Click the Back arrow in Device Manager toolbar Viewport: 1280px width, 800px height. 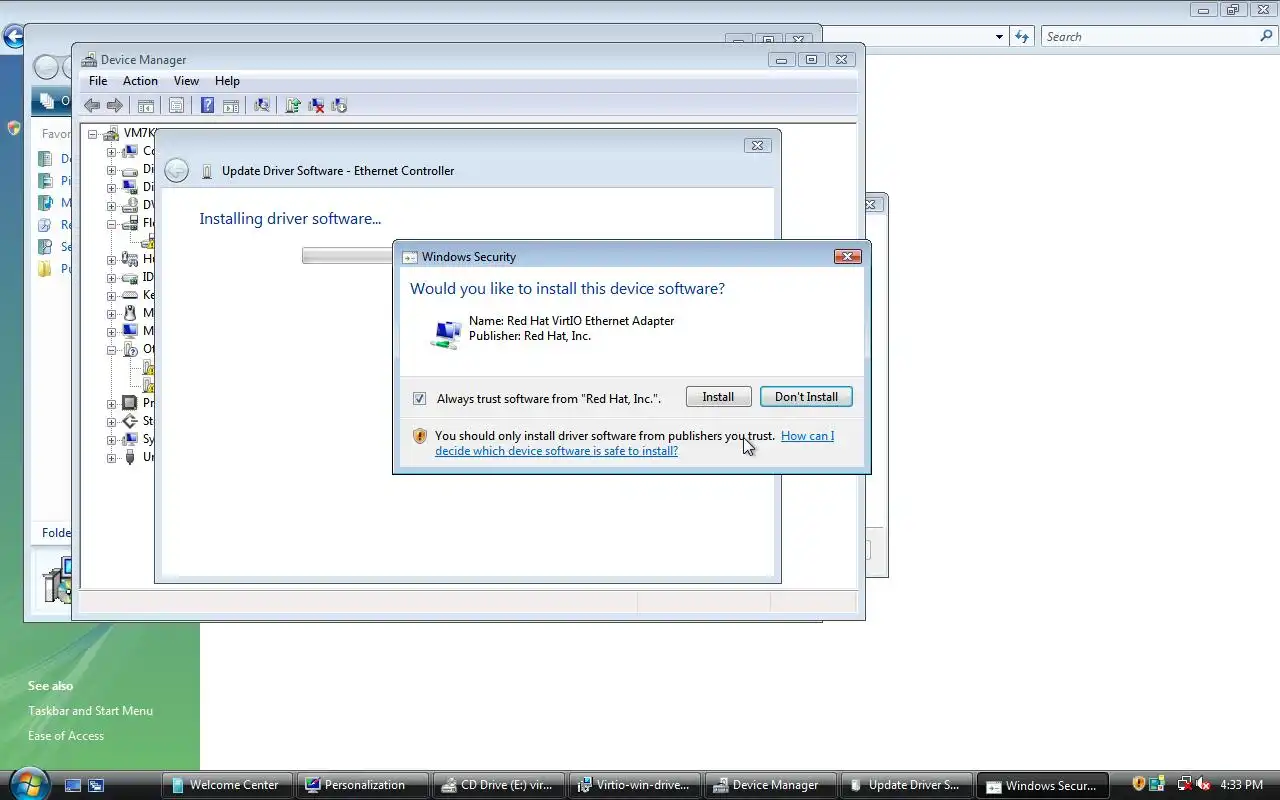92,105
